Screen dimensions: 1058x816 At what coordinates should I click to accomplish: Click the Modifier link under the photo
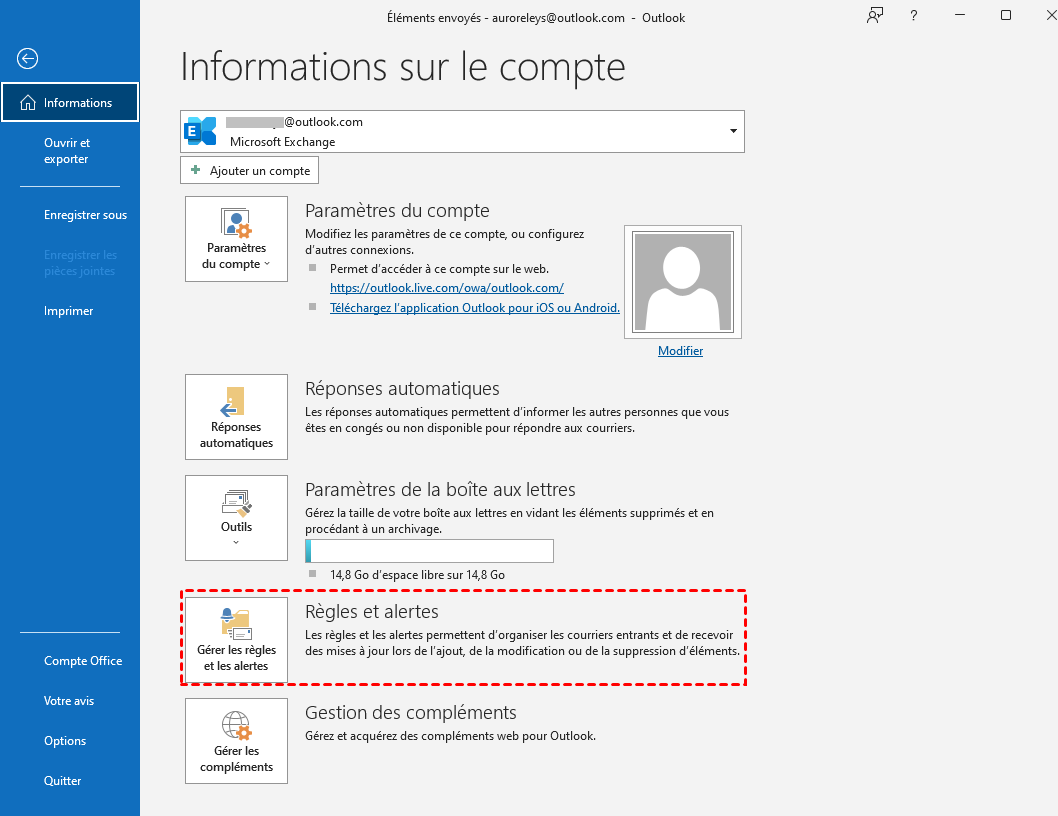click(680, 351)
